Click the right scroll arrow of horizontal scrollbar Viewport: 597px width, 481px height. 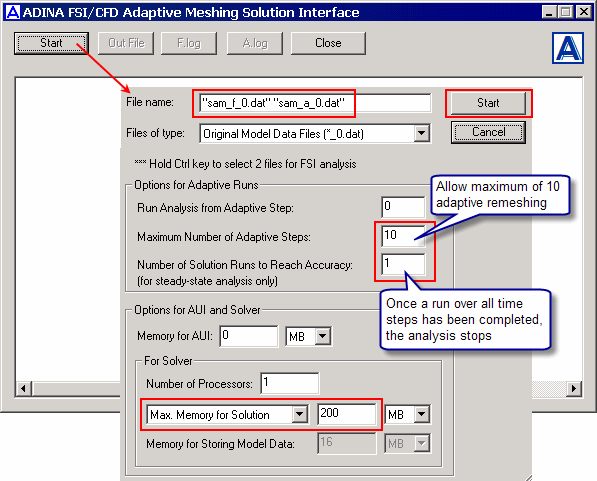574,389
